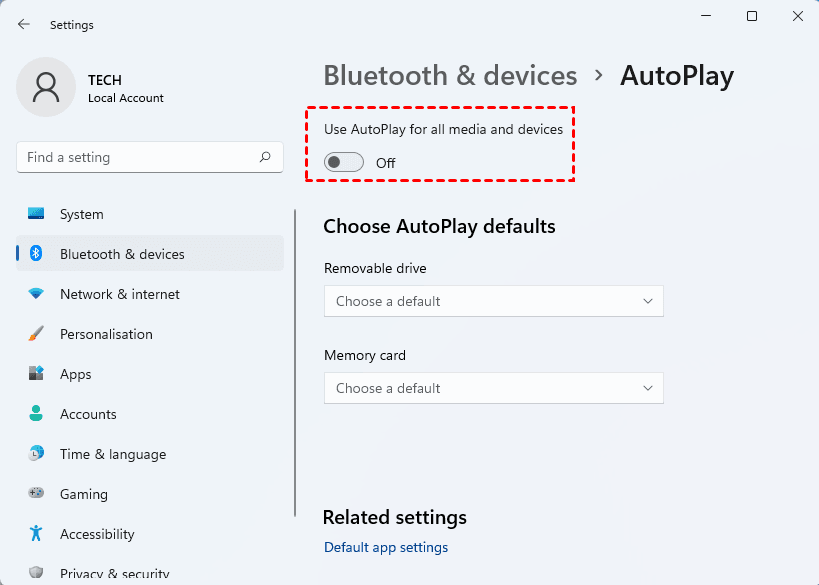Click the Find a setting search box
Viewport: 819px width, 585px height.
click(x=140, y=157)
